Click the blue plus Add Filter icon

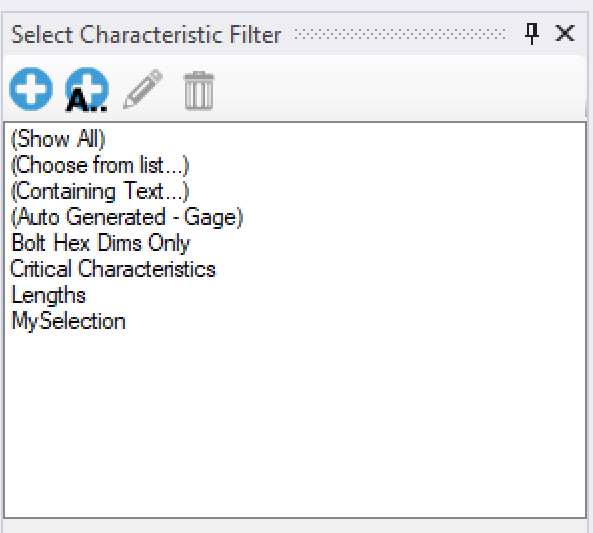coord(31,89)
